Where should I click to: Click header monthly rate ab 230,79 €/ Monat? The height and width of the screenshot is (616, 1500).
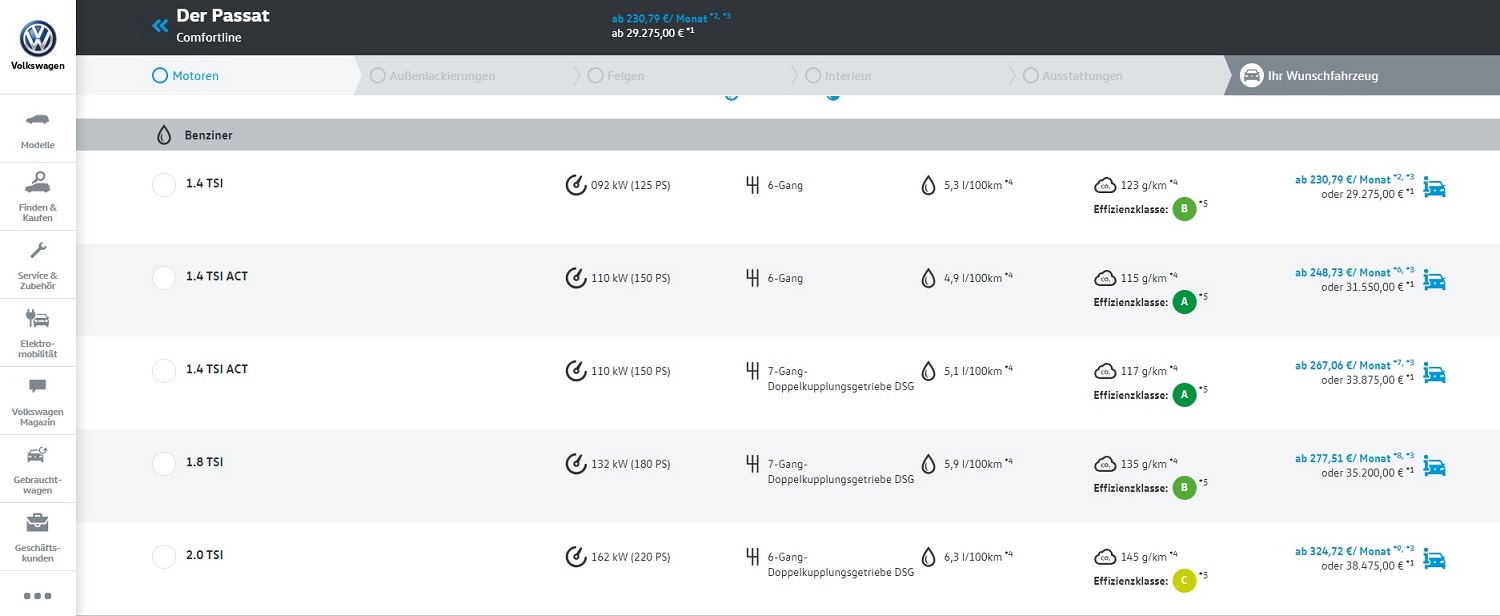(x=671, y=18)
